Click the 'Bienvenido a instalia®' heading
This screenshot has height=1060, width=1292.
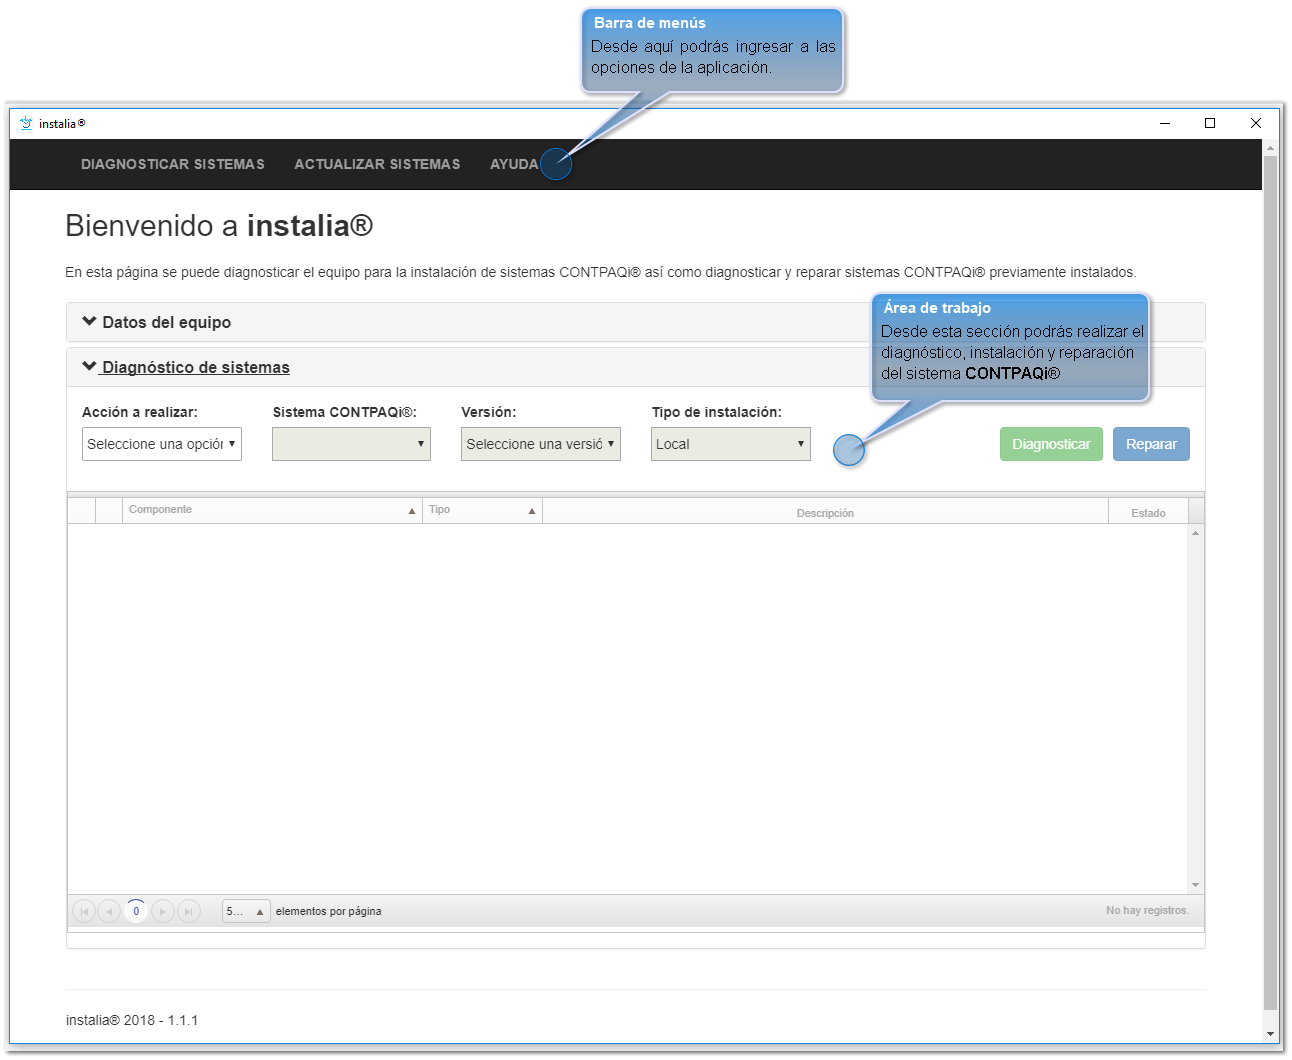[x=219, y=226]
